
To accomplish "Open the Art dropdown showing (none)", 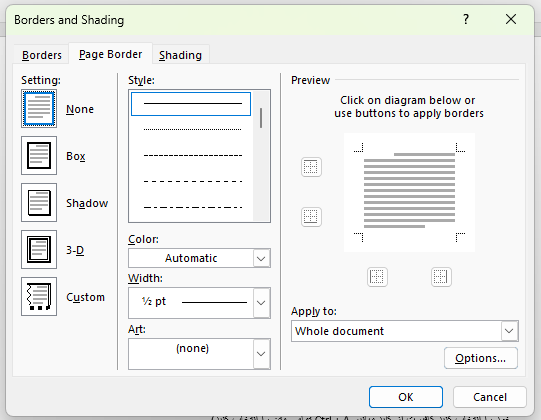I will click(199, 354).
